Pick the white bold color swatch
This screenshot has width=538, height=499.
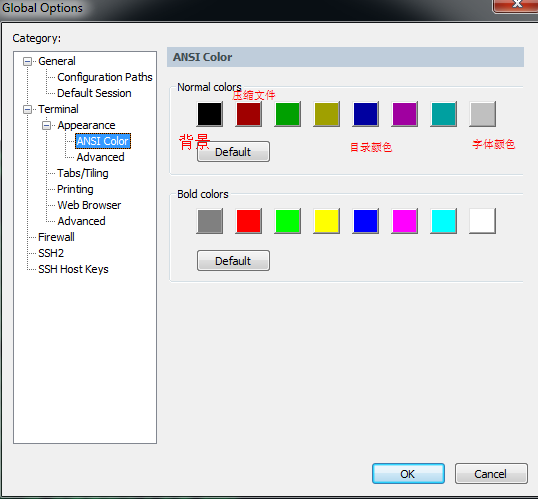click(482, 221)
